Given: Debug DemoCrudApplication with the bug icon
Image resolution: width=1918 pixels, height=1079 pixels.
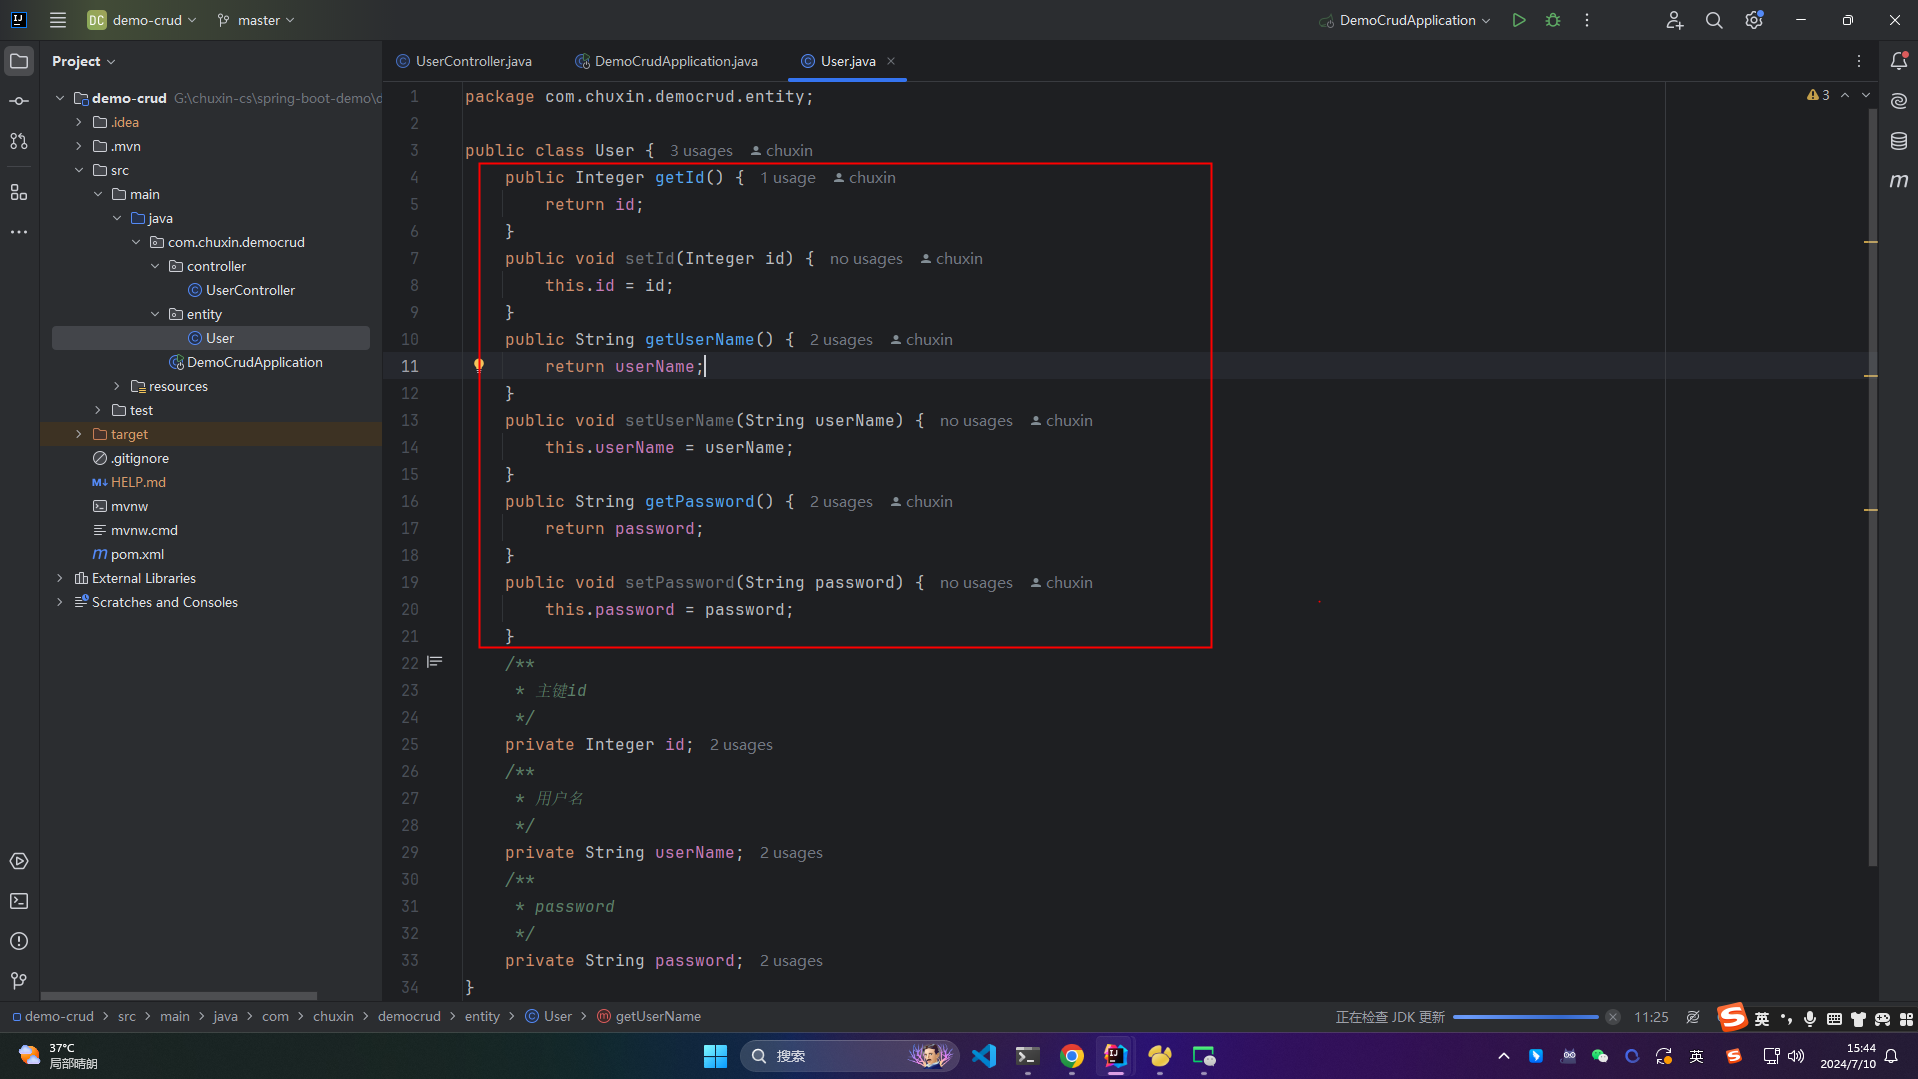Looking at the screenshot, I should point(1553,20).
